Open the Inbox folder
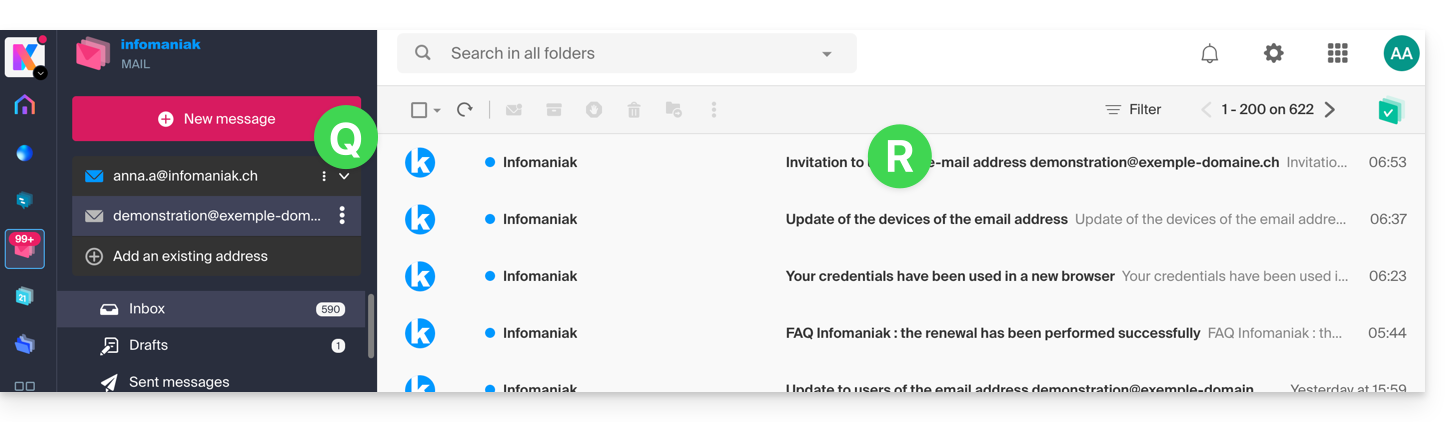1455x422 pixels. point(147,309)
